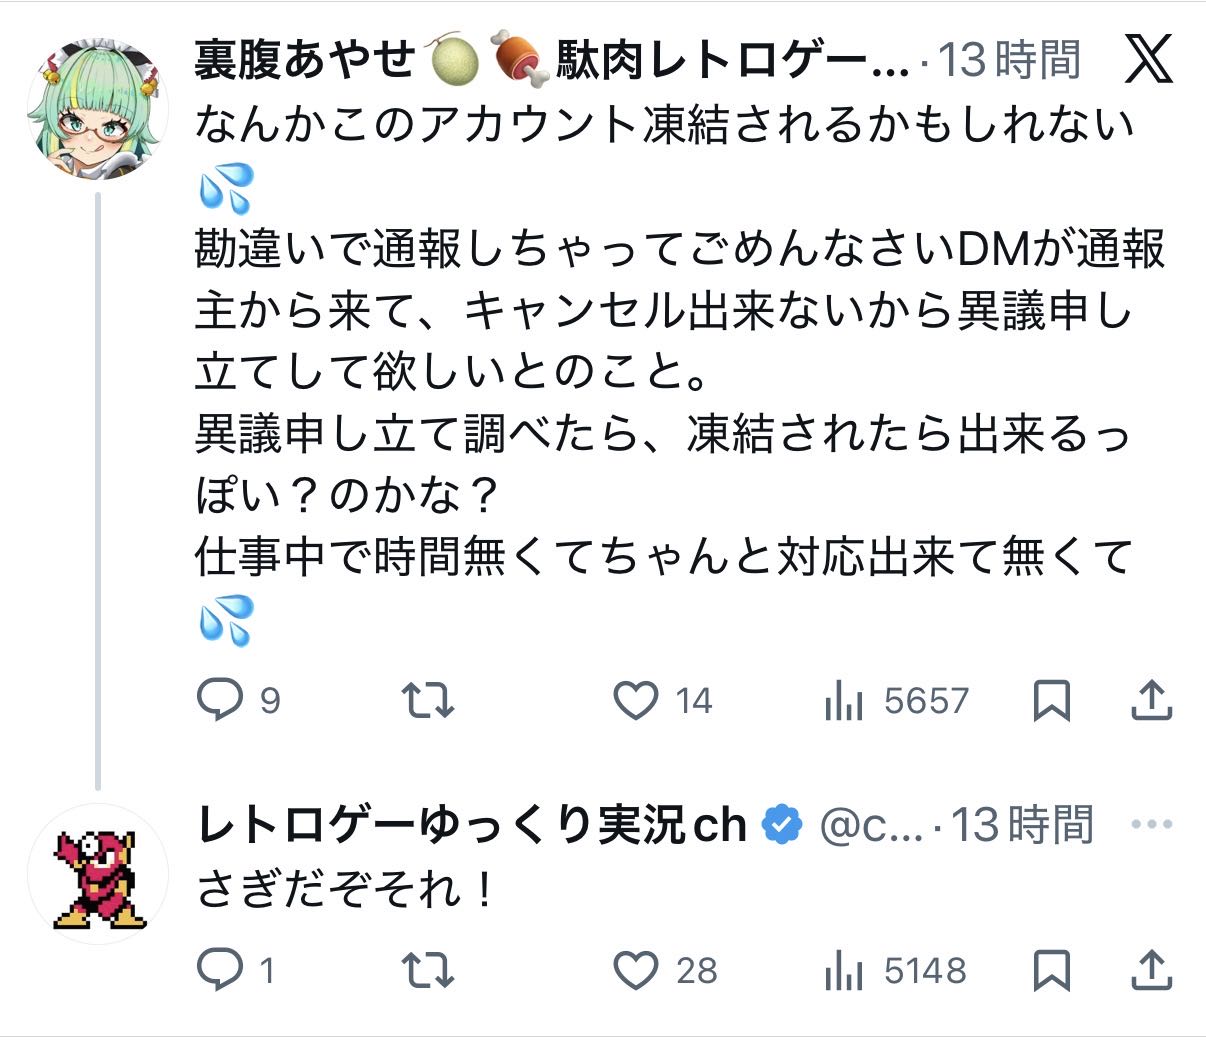Share the さぎだぞそれ! reply
The width and height of the screenshot is (1206, 1049).
tap(1151, 969)
